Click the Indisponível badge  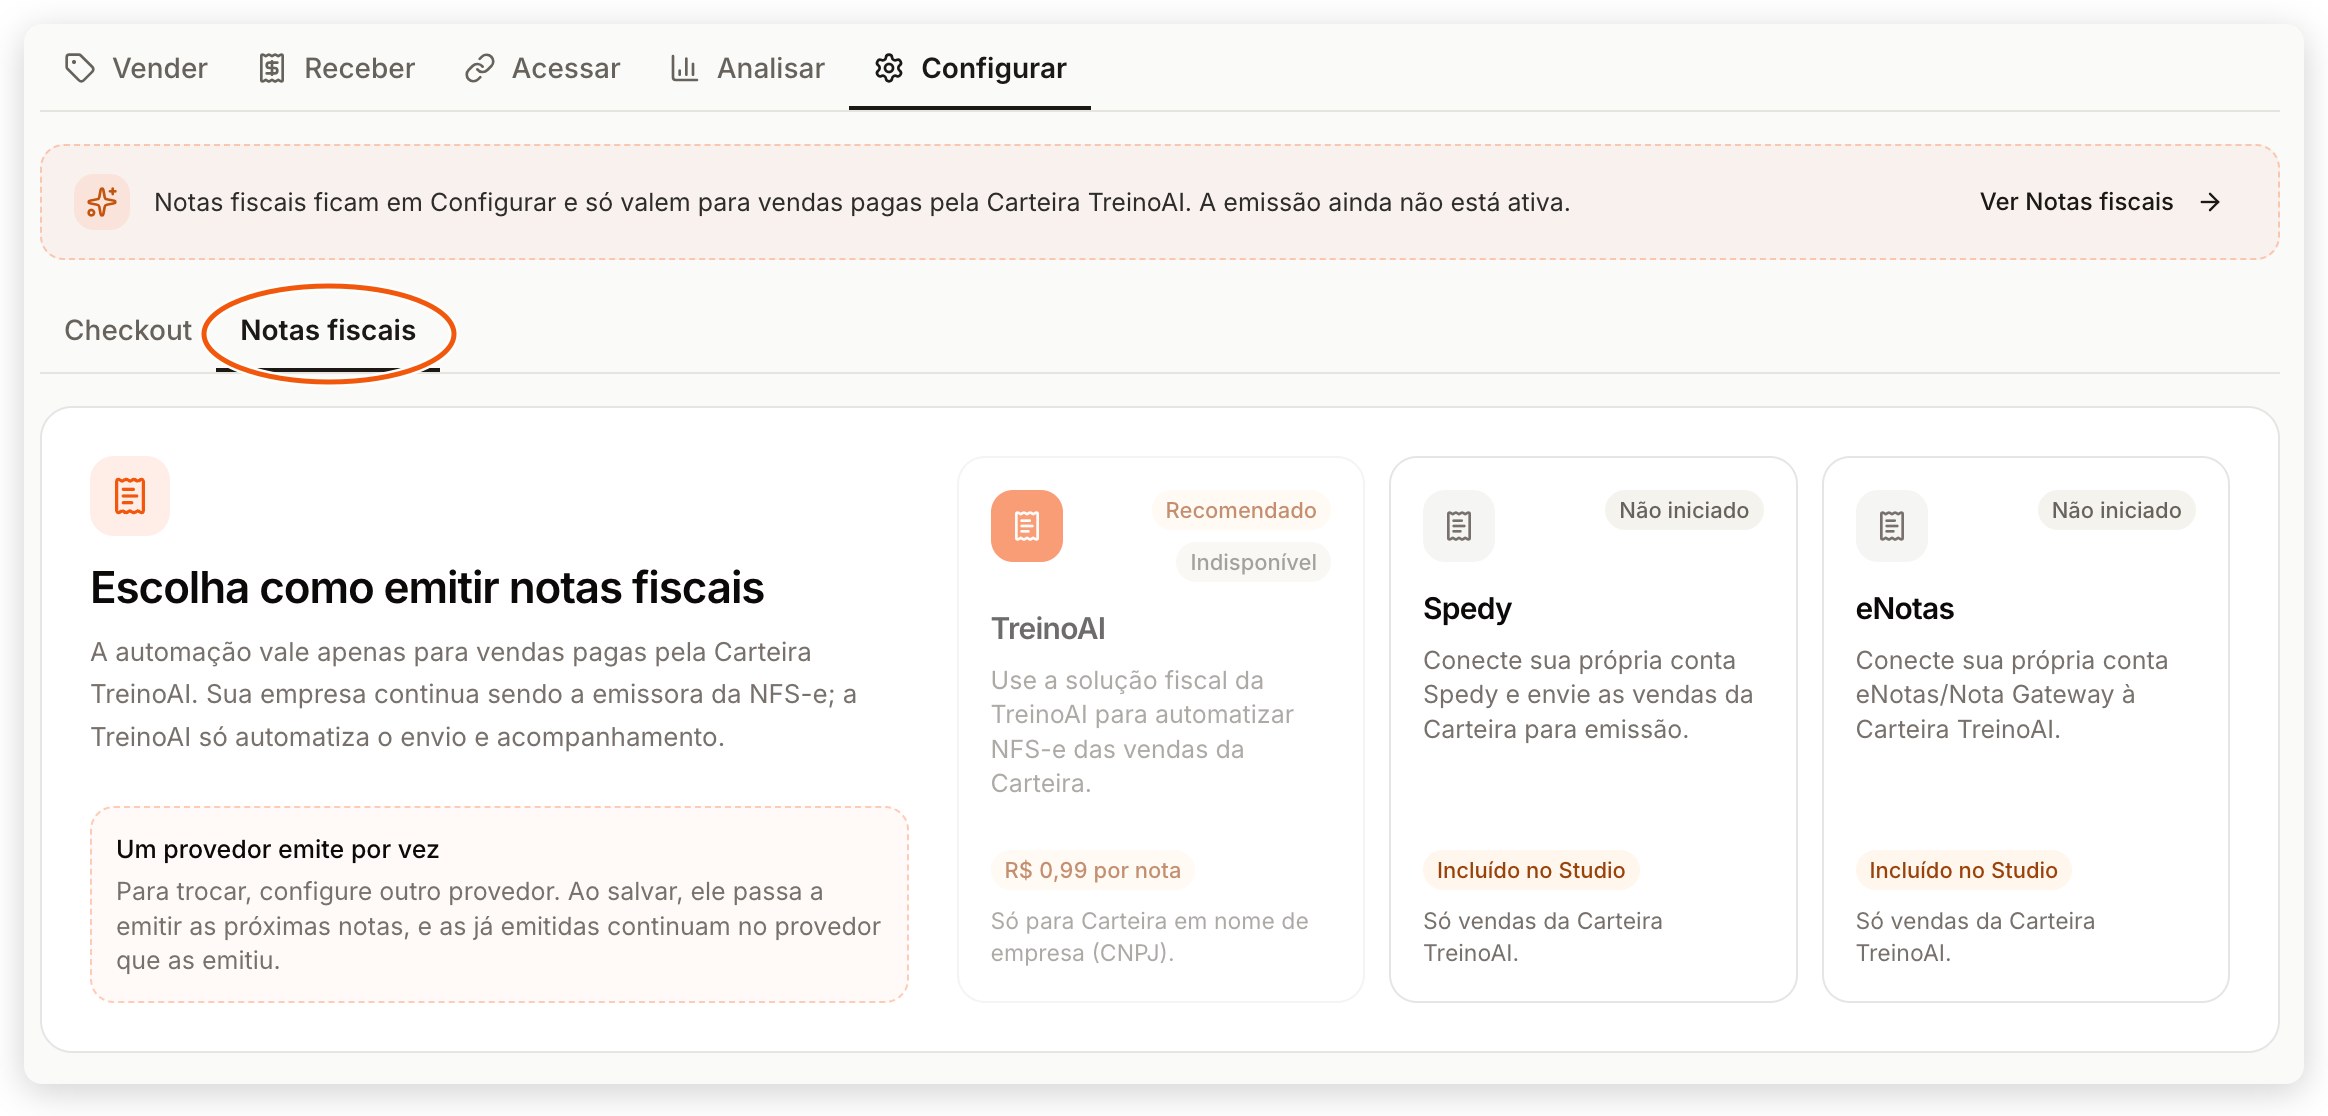click(x=1253, y=562)
